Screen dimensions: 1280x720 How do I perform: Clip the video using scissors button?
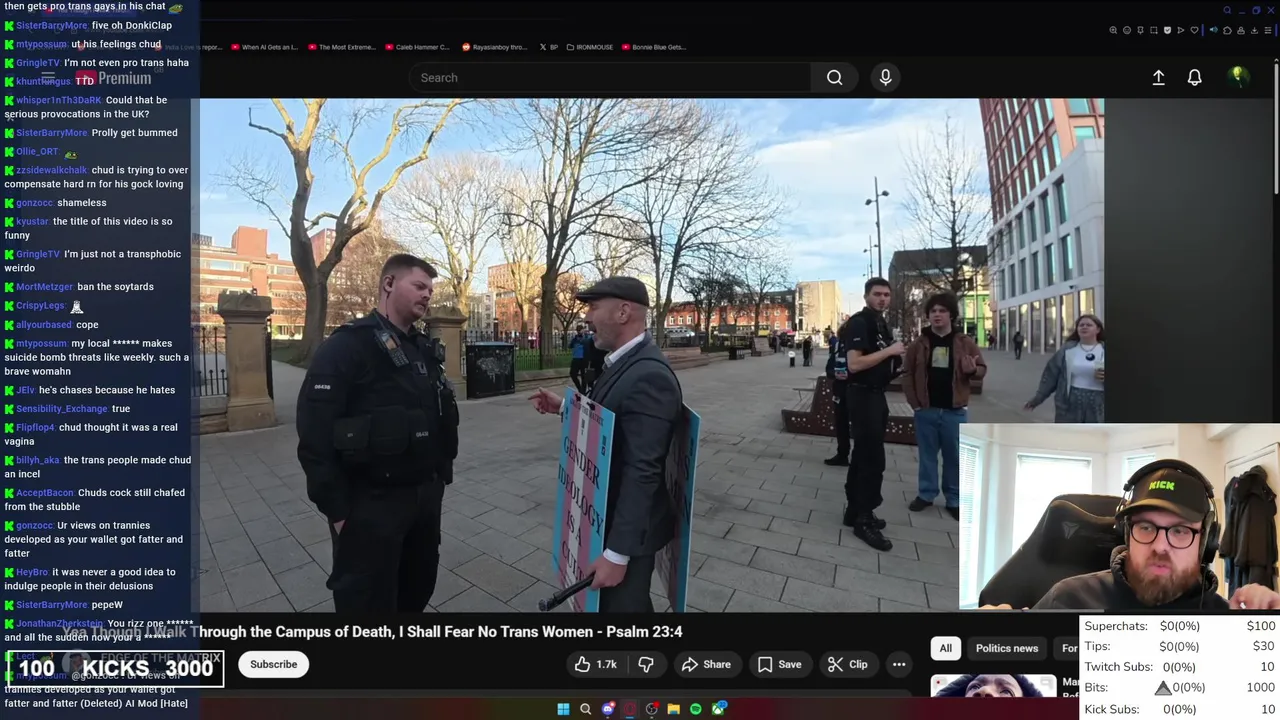848,664
